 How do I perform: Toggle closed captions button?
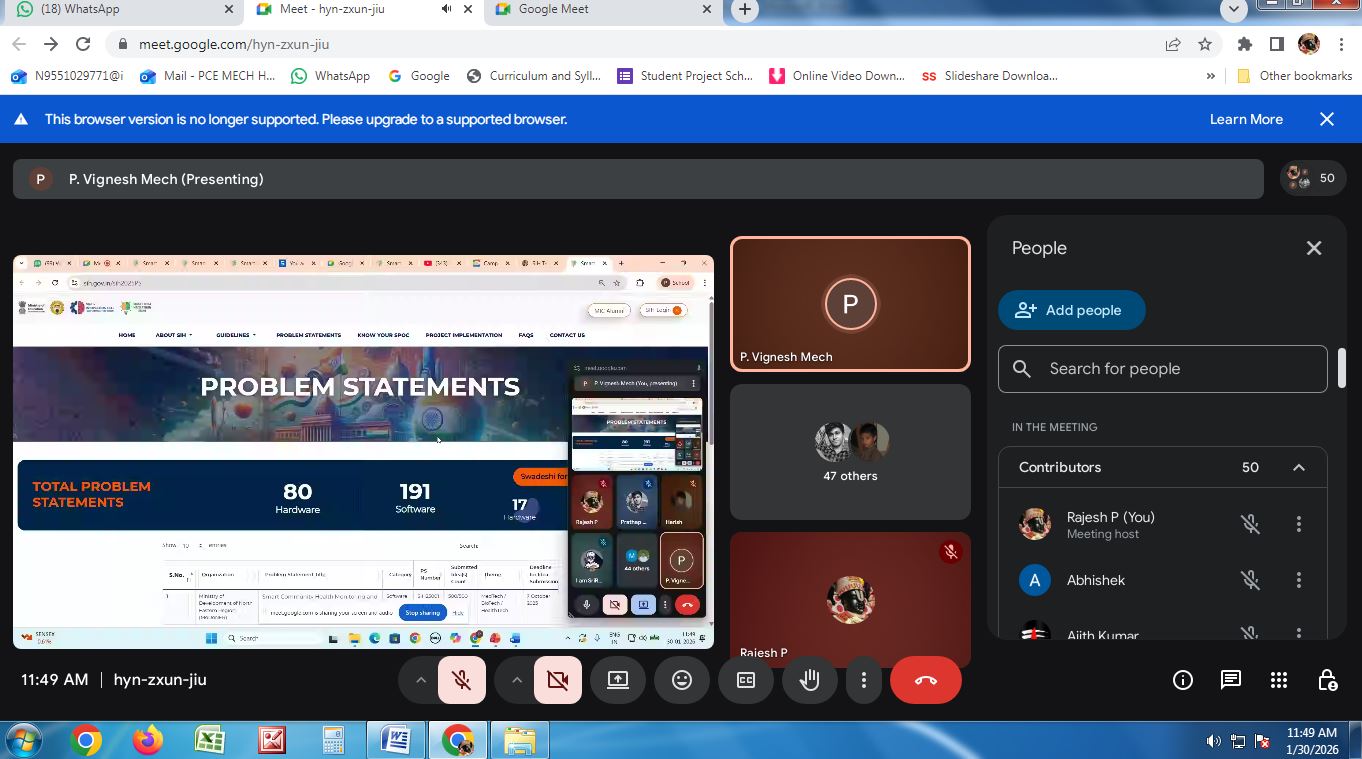[x=746, y=680]
